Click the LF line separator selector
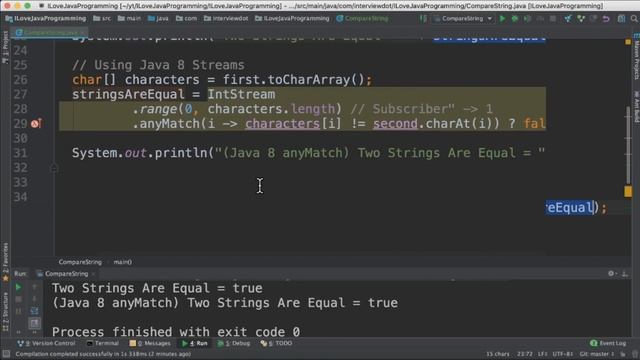The width and height of the screenshot is (640, 360). pyautogui.click(x=542, y=354)
